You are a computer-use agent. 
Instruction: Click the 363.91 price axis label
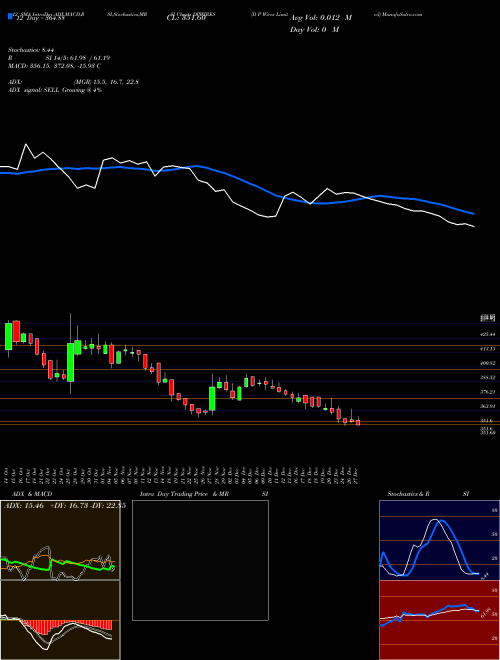(x=489, y=407)
